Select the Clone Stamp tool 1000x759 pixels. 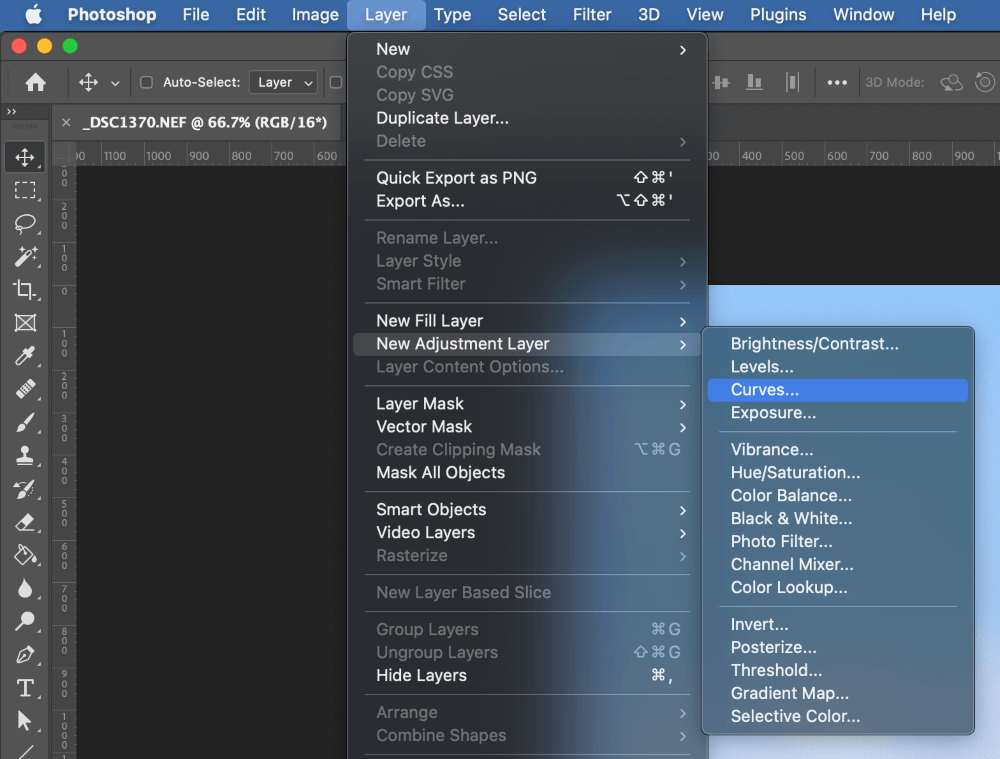click(25, 455)
